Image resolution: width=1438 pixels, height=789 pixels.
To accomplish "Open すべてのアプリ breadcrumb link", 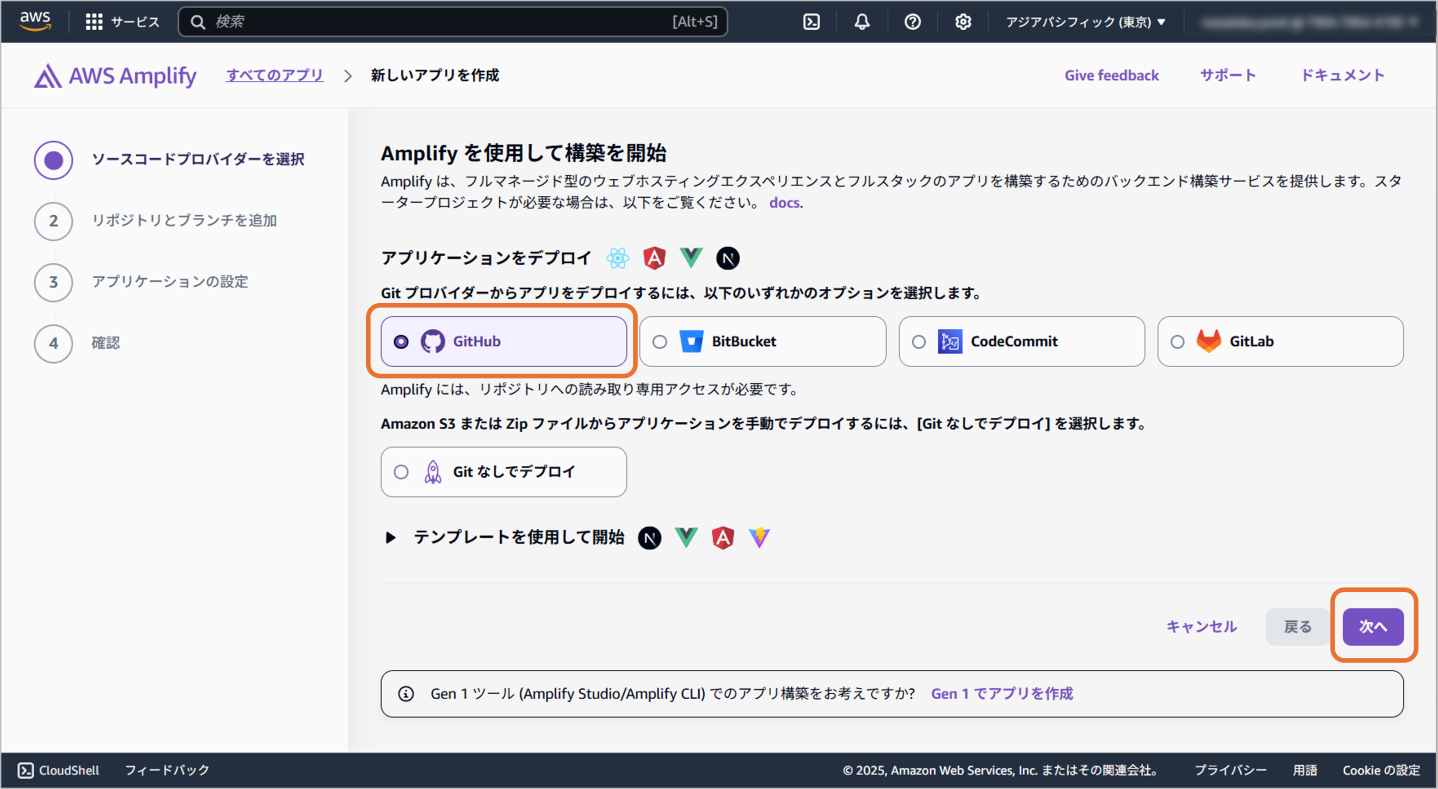I will point(275,75).
